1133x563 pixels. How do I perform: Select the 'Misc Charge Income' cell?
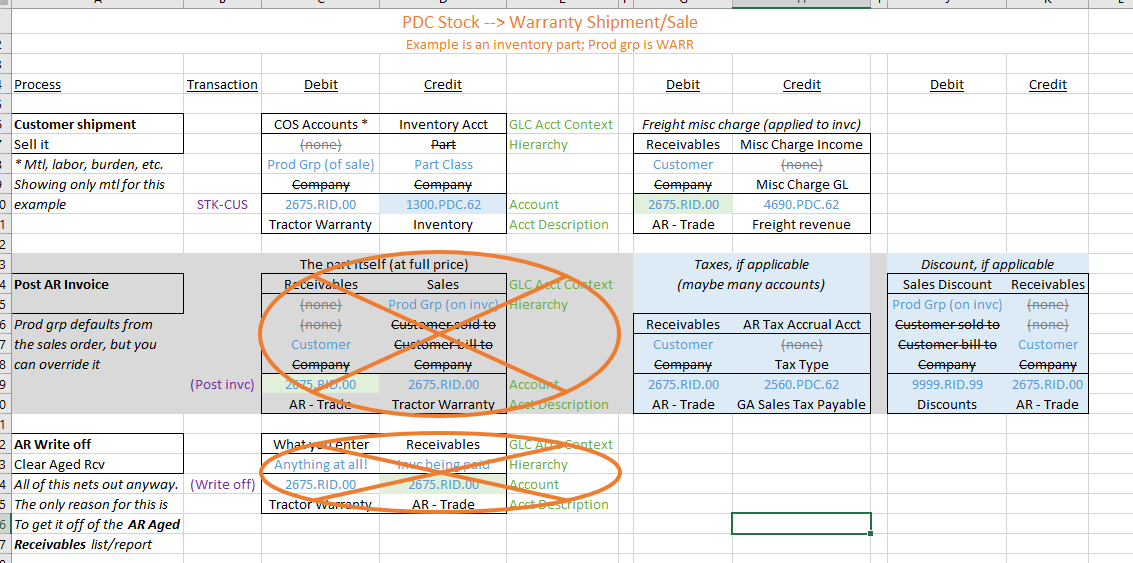[x=801, y=145]
